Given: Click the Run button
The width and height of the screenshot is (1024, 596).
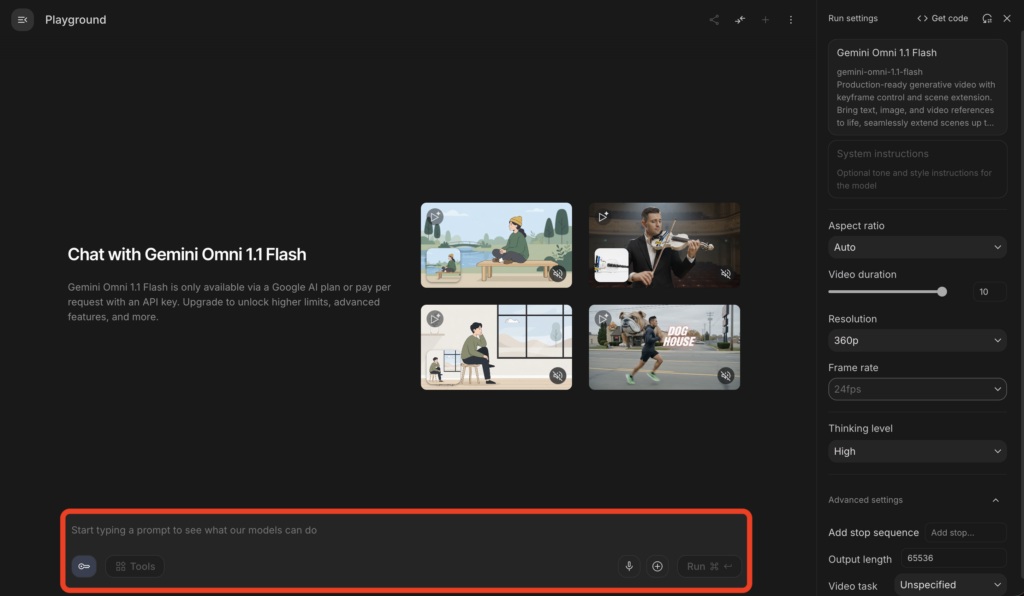Looking at the screenshot, I should (x=709, y=566).
